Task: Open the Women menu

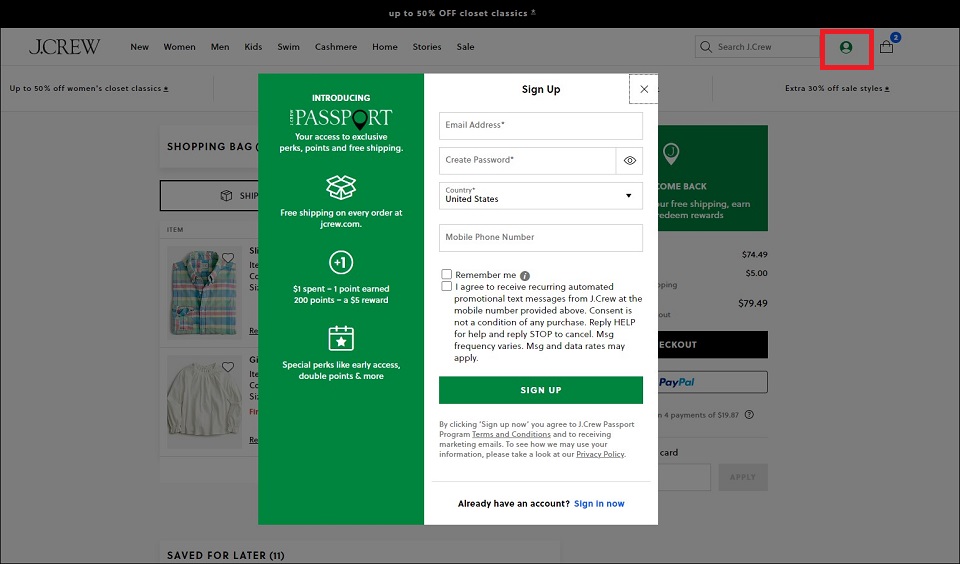Action: pos(179,47)
